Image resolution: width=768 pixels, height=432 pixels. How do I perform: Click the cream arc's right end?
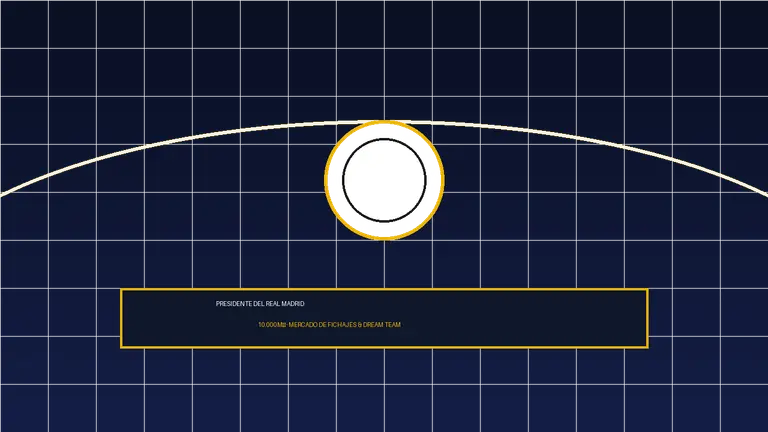(765, 195)
